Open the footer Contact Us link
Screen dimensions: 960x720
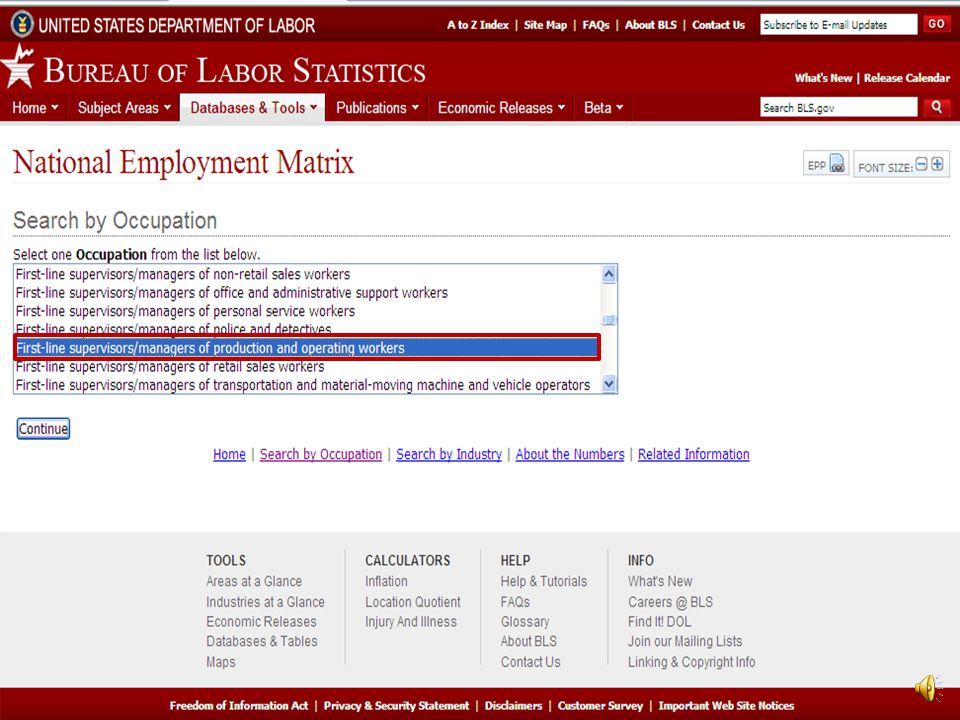531,662
